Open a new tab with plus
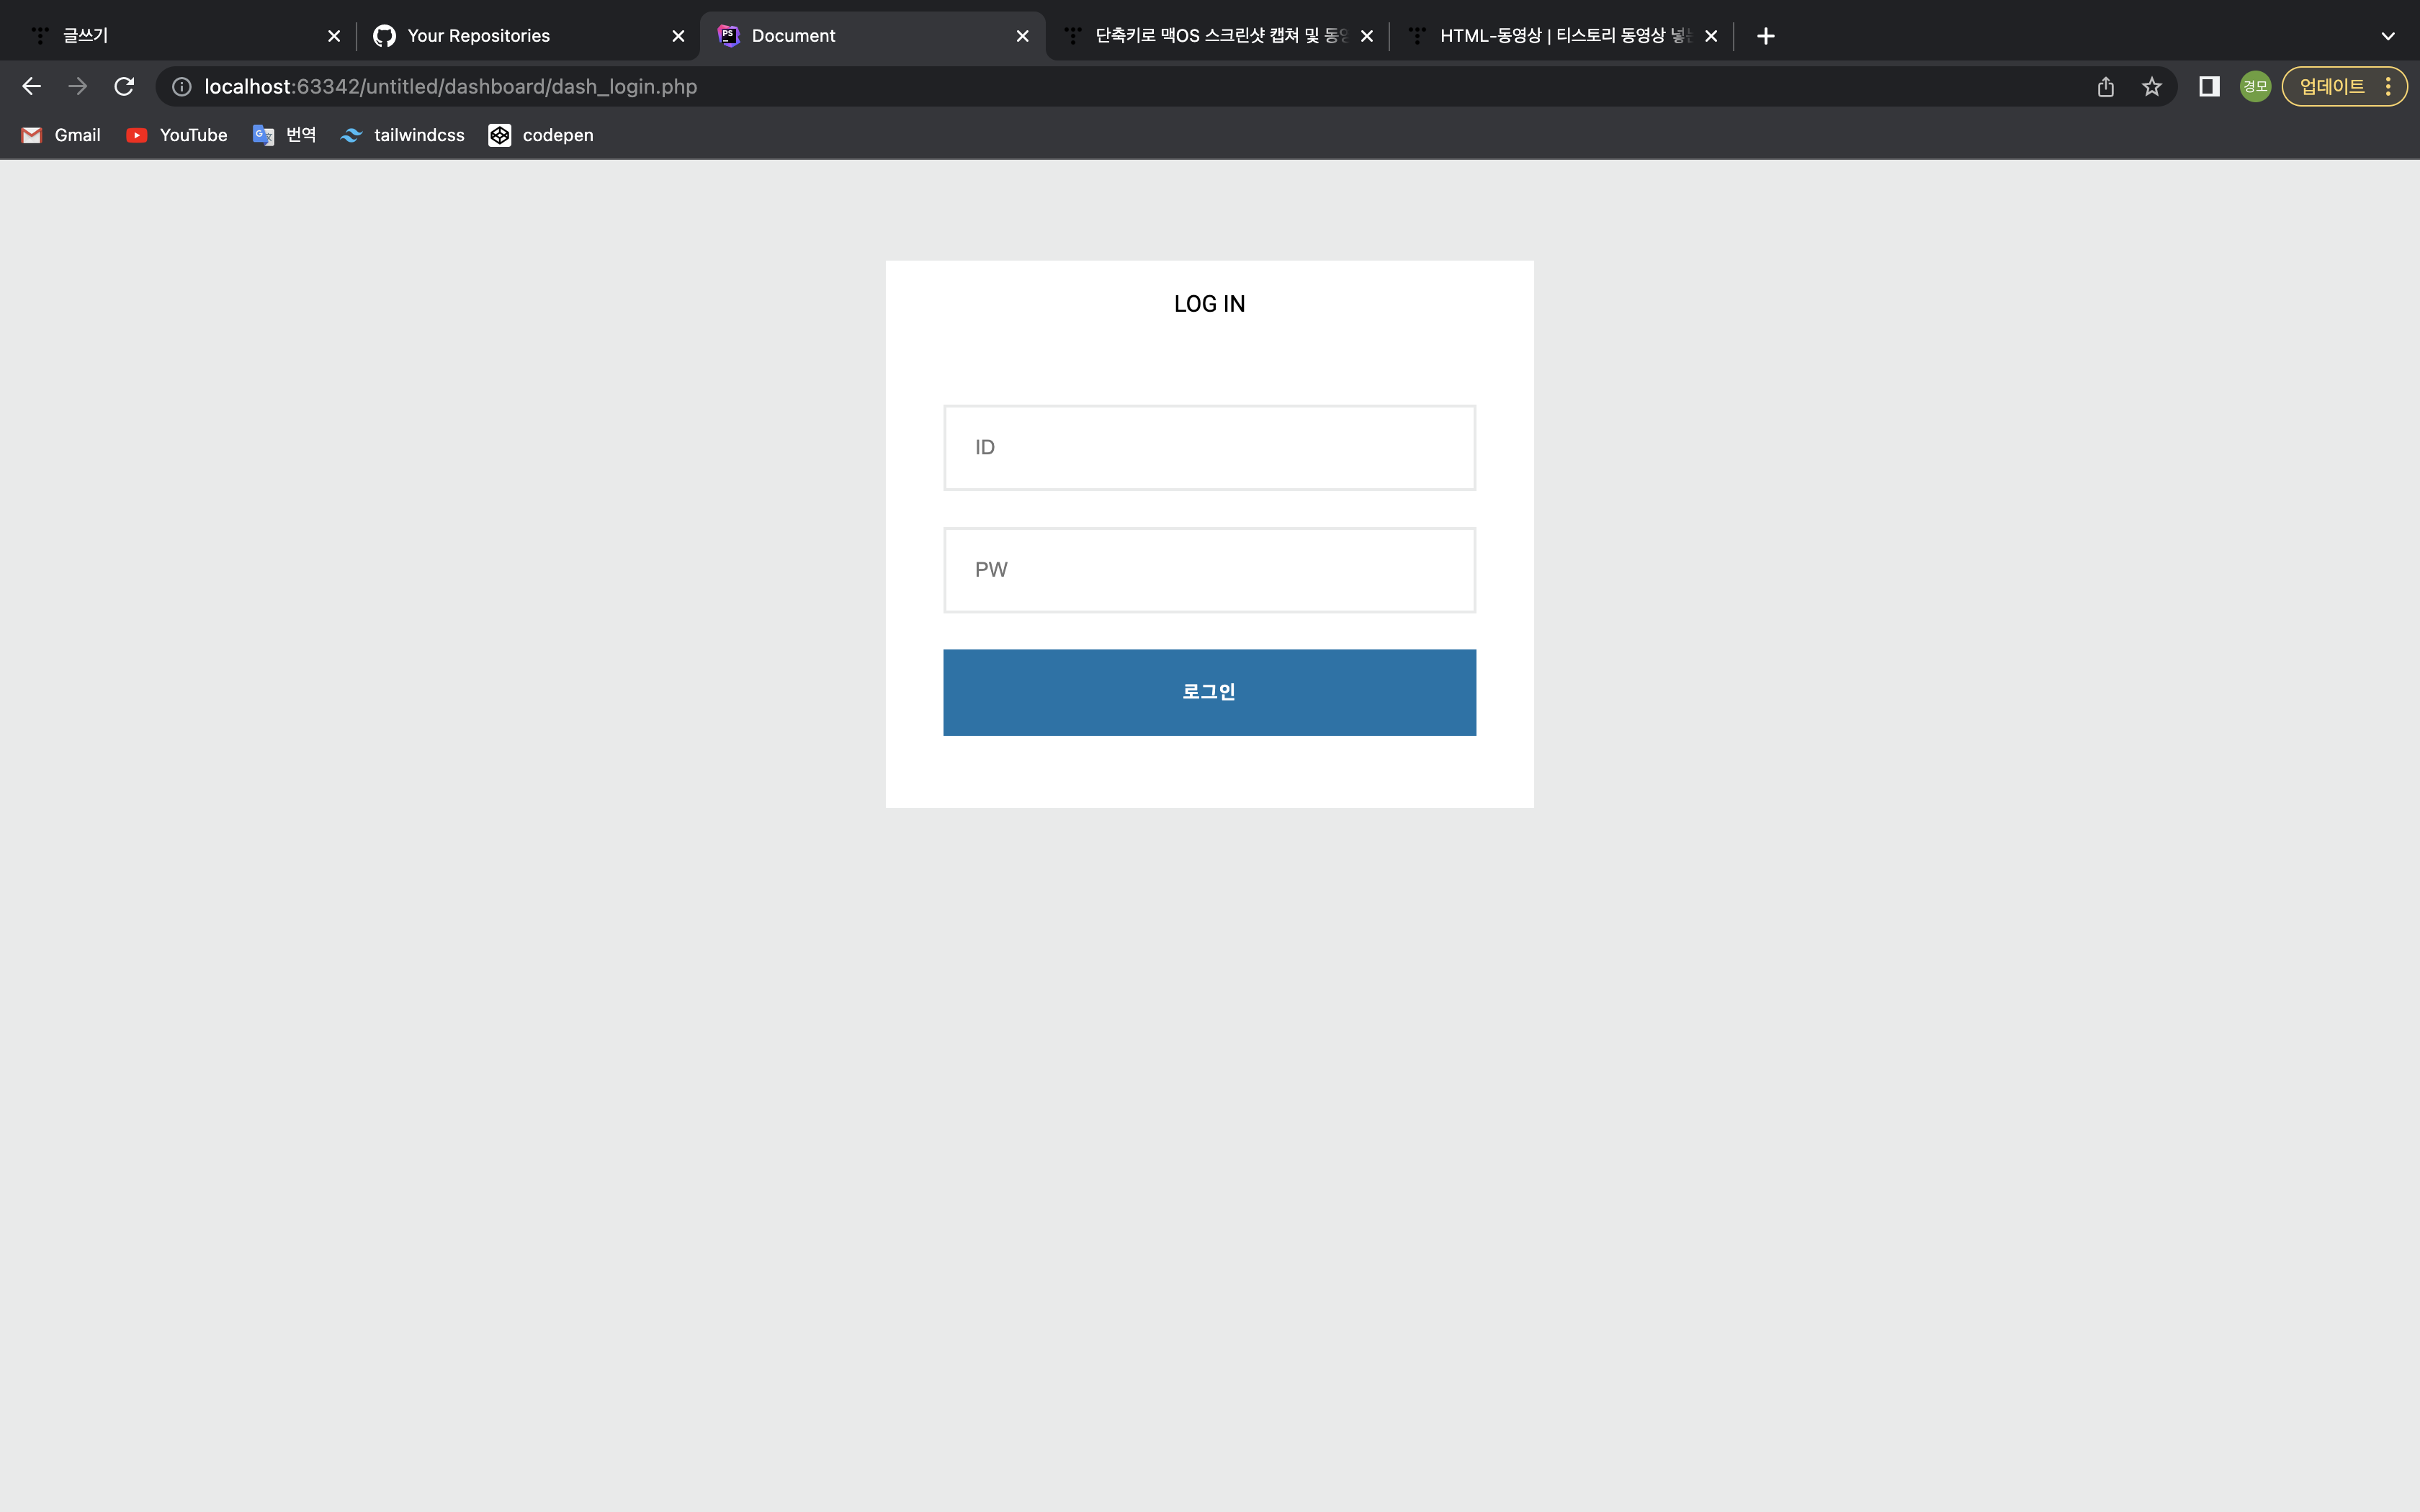2420x1512 pixels. (x=1766, y=36)
